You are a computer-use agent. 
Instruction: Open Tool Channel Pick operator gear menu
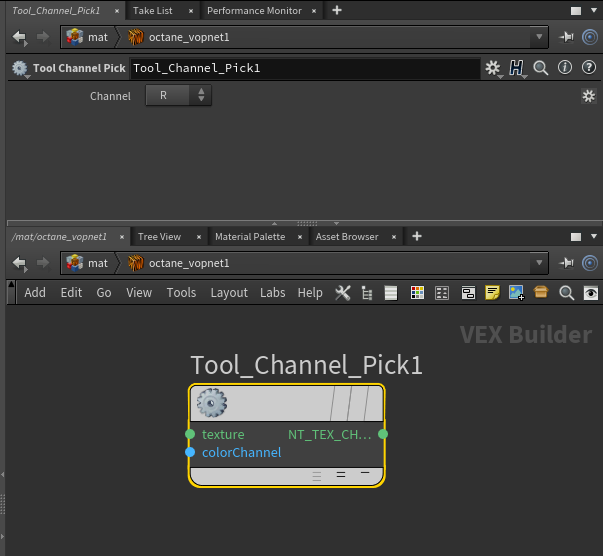pos(20,68)
